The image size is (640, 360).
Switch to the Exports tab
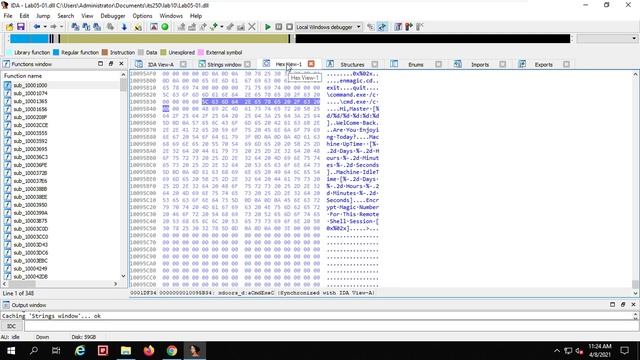click(544, 64)
